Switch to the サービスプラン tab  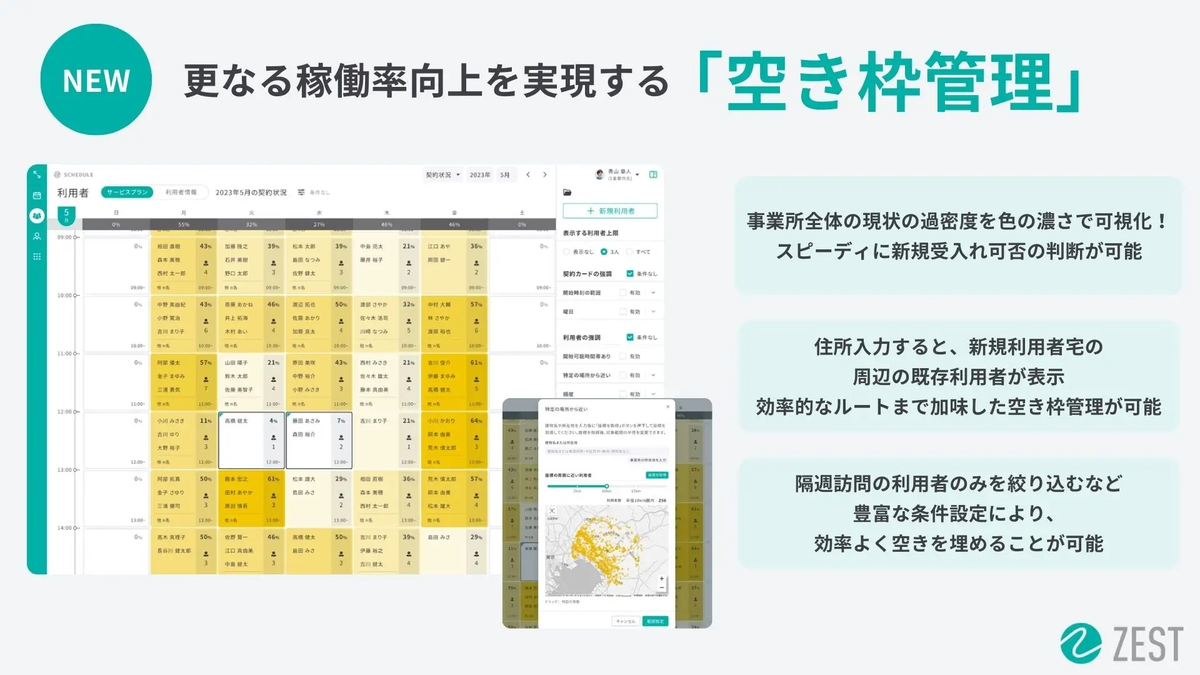click(127, 191)
